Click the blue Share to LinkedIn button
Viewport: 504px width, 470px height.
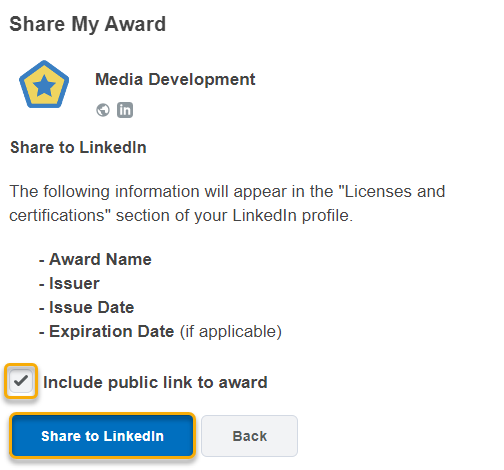click(102, 436)
